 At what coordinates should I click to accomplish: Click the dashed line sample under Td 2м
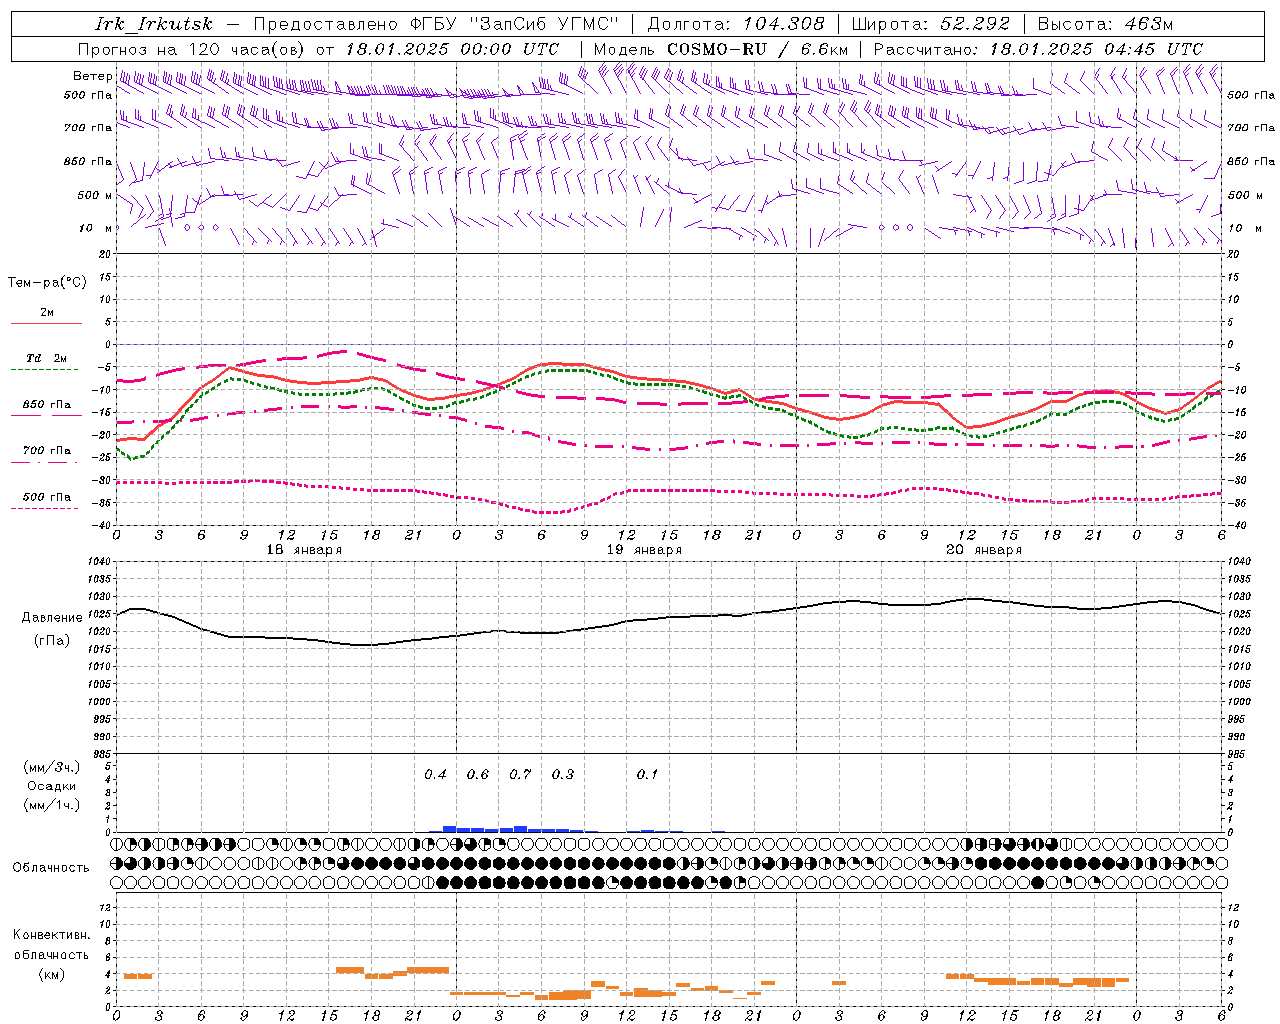[45, 370]
